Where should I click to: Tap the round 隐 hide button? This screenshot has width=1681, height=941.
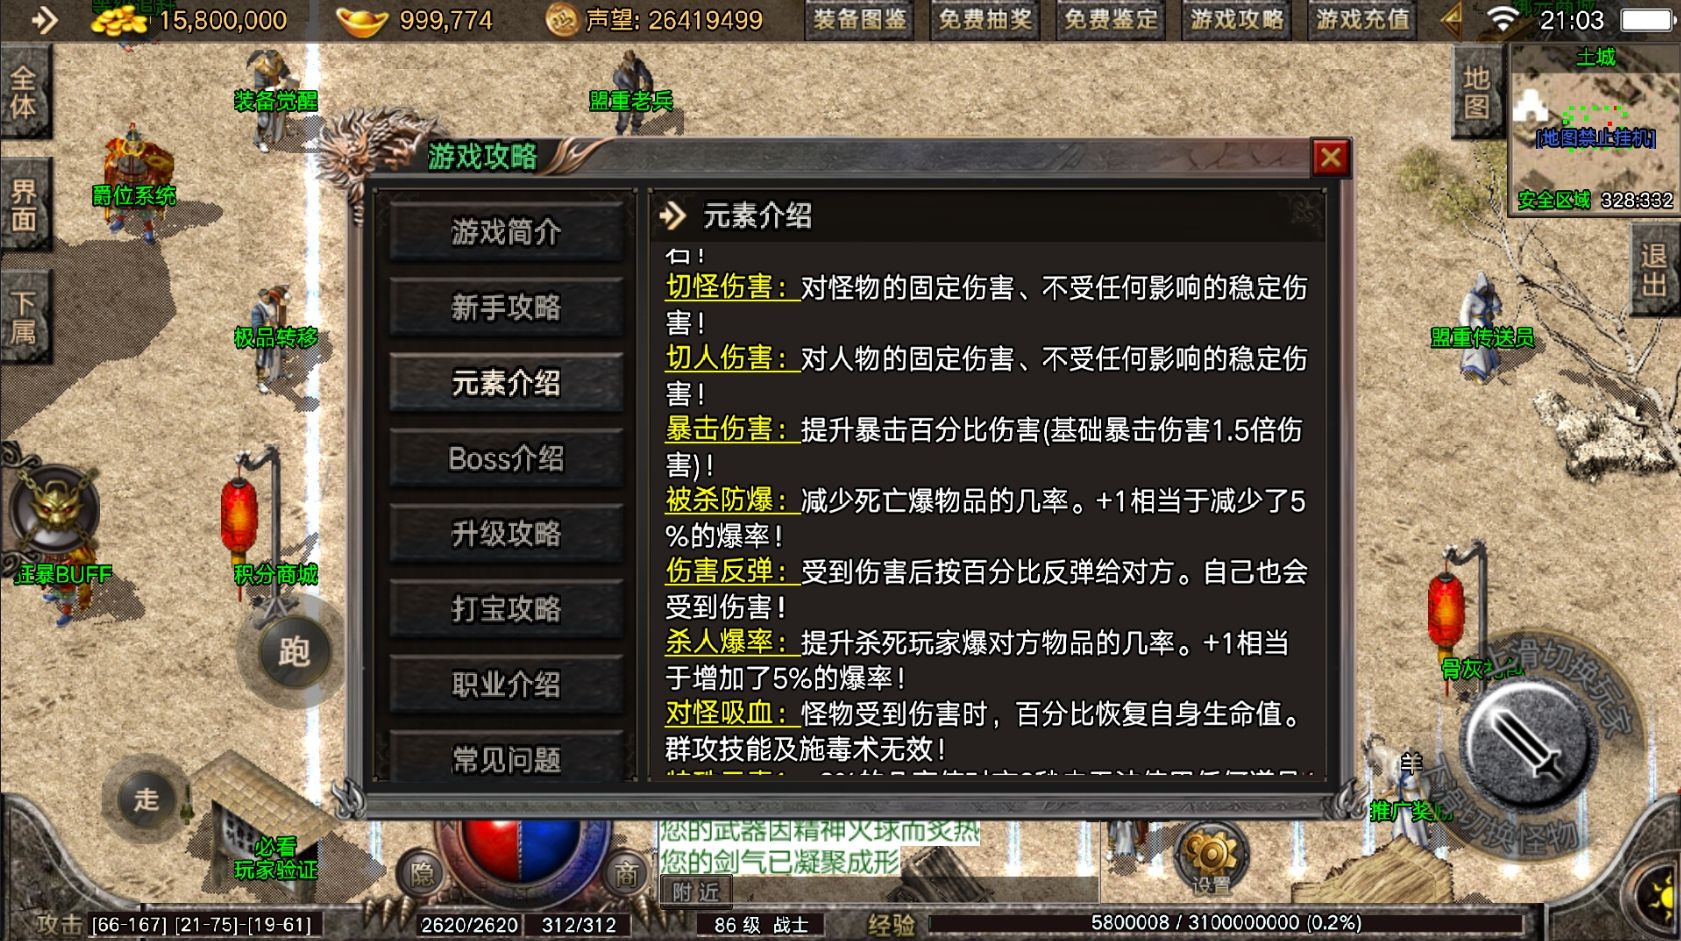pos(423,875)
